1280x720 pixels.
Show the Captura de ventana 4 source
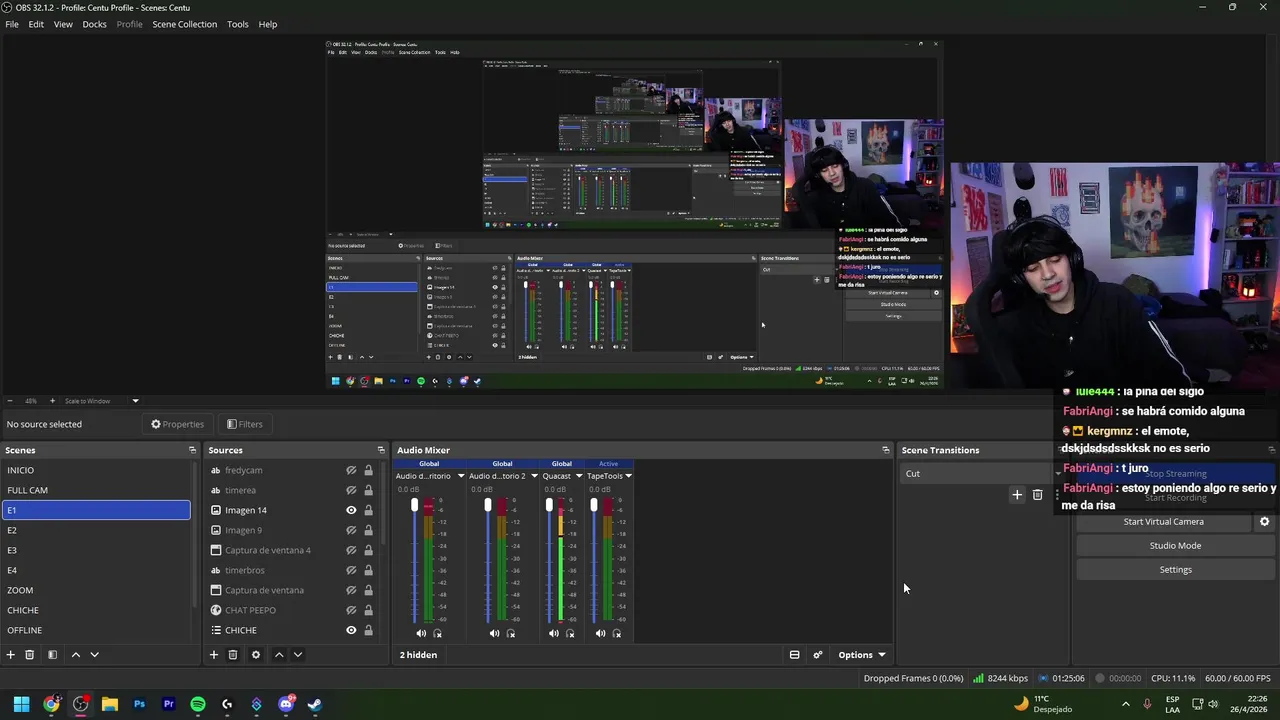click(x=351, y=550)
